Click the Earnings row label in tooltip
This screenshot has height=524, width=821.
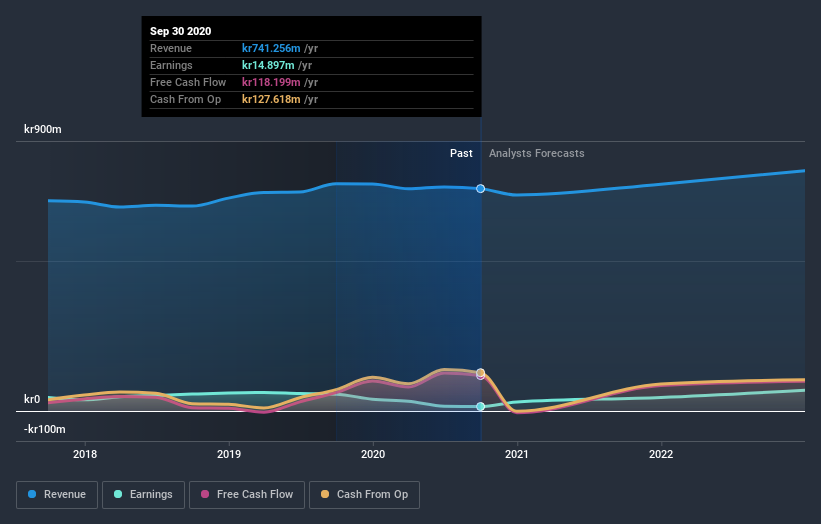171,65
